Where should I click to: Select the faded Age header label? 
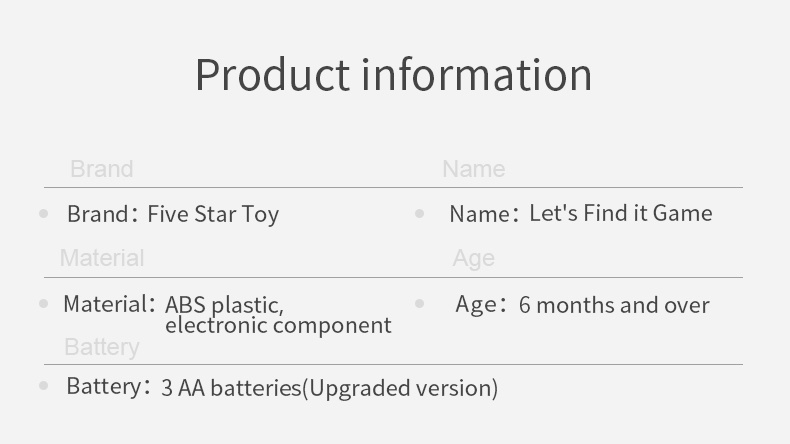pos(474,259)
